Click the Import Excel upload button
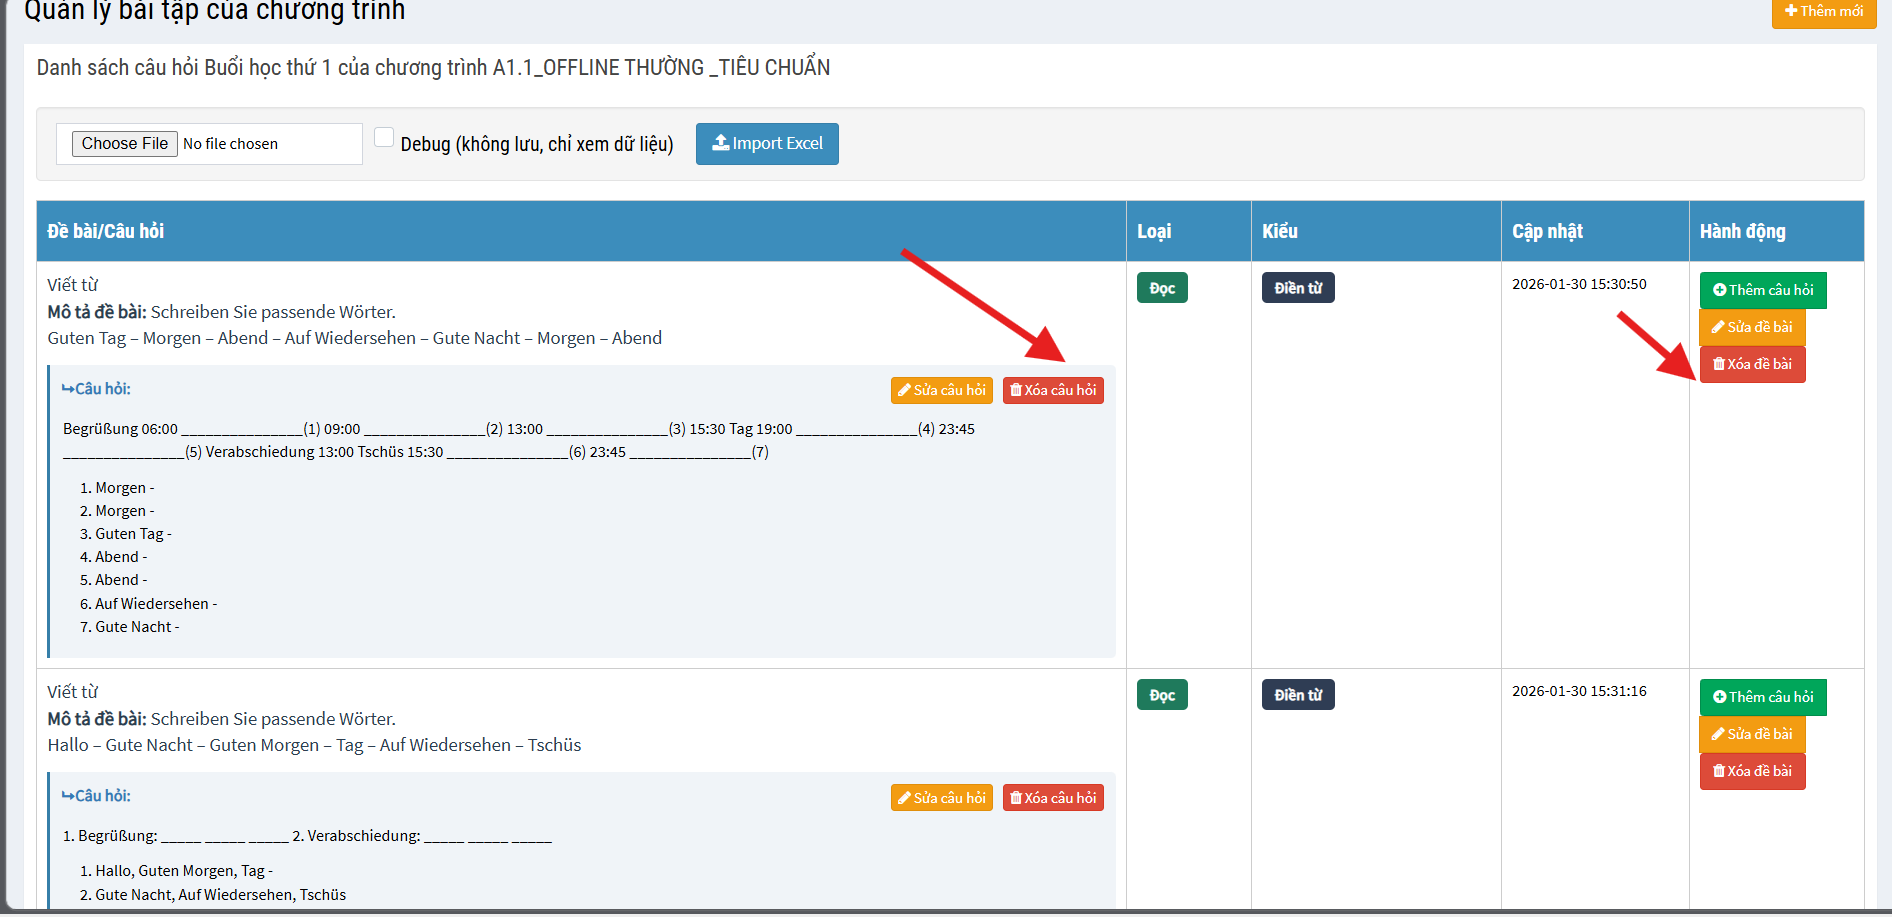This screenshot has width=1892, height=917. pyautogui.click(x=767, y=144)
